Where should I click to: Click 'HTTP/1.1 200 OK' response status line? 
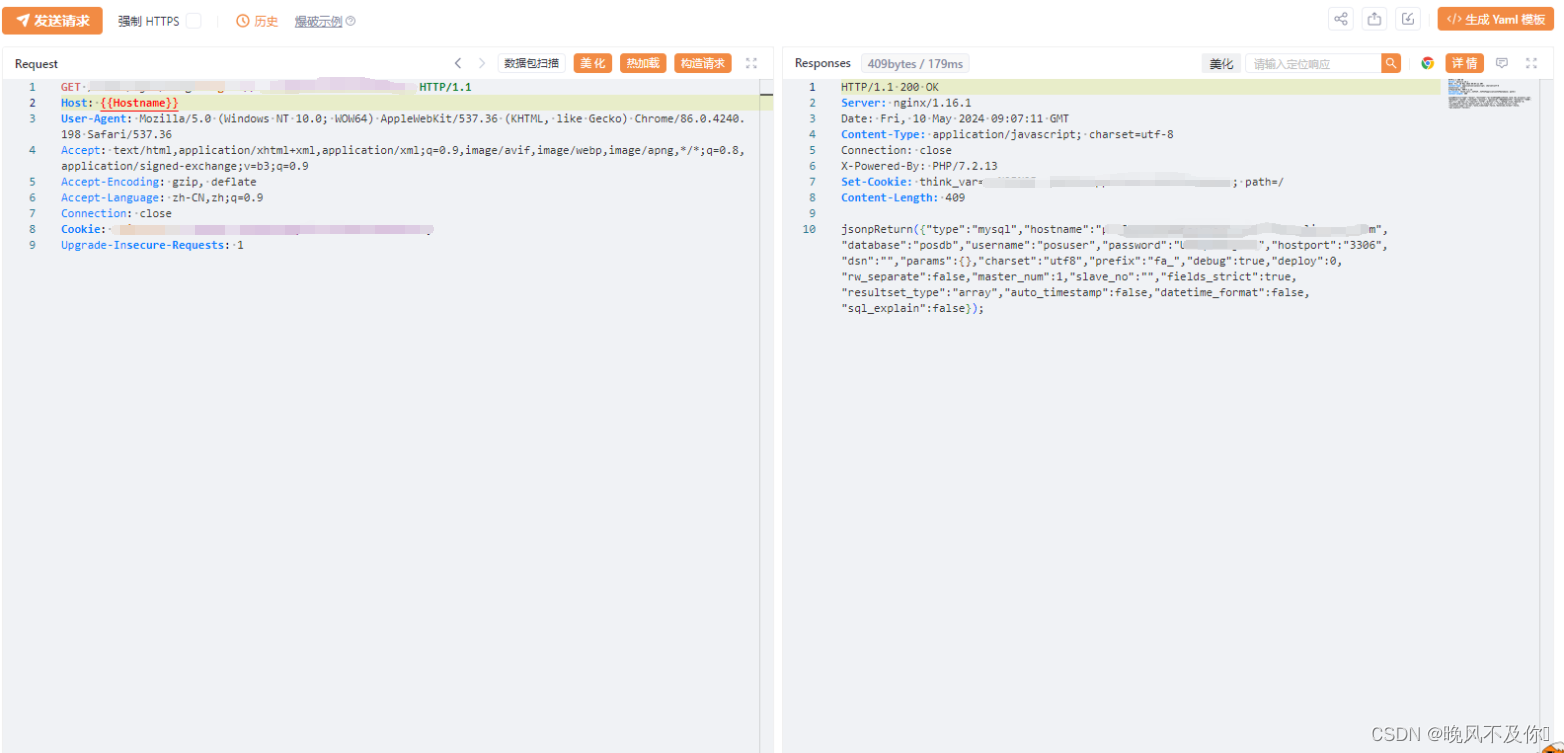tap(890, 87)
